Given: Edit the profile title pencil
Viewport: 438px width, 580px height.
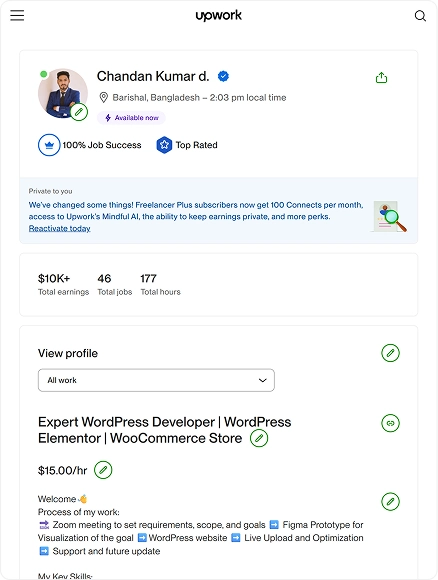Looking at the screenshot, I should (259, 438).
